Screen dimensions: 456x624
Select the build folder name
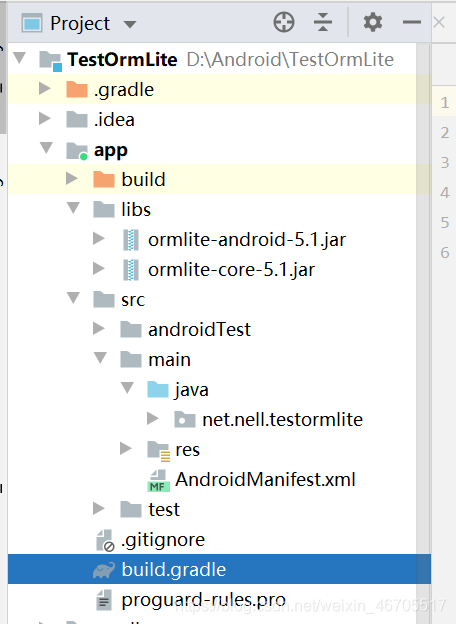point(143,179)
